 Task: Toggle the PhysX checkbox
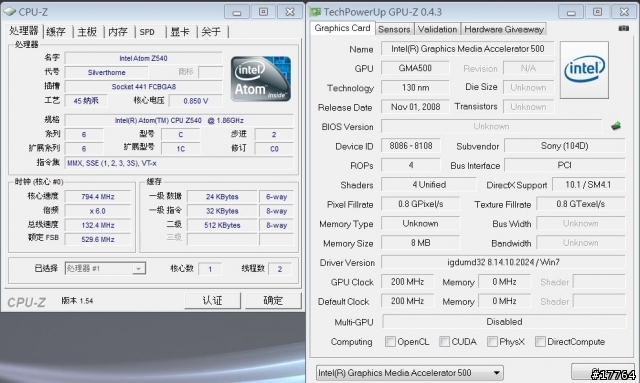[x=492, y=341]
